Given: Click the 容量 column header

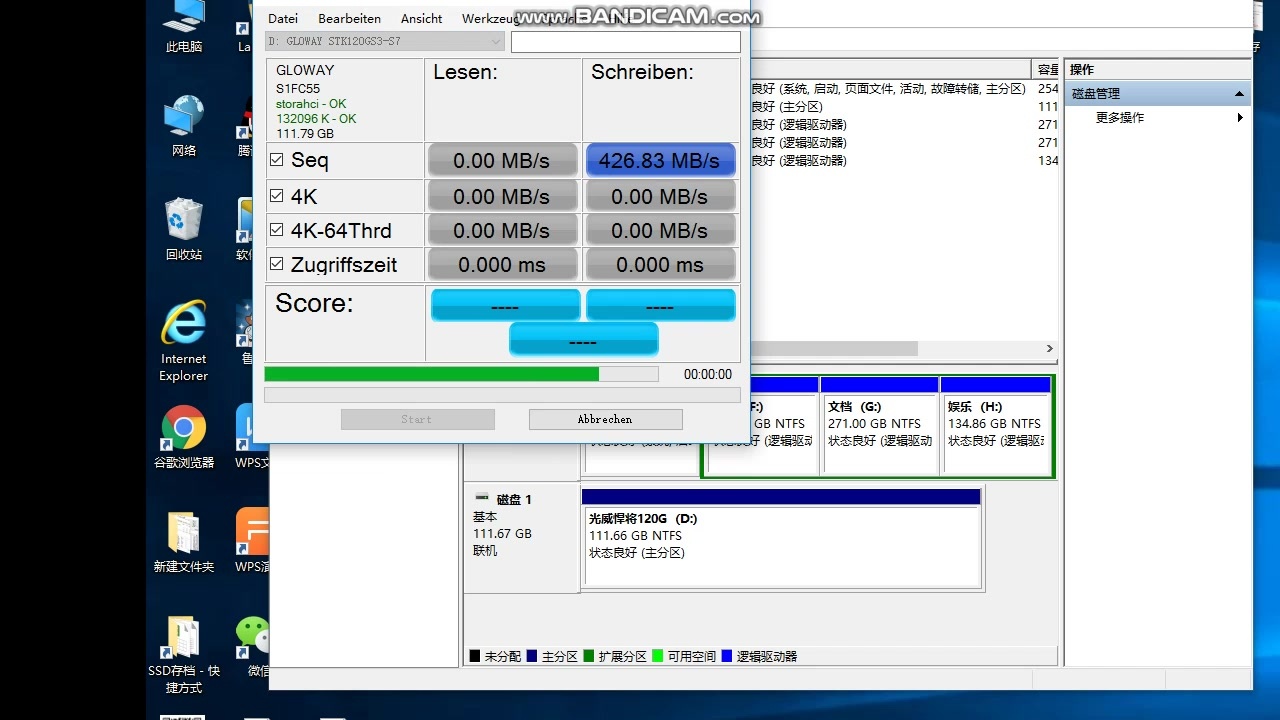Looking at the screenshot, I should pyautogui.click(x=1047, y=69).
